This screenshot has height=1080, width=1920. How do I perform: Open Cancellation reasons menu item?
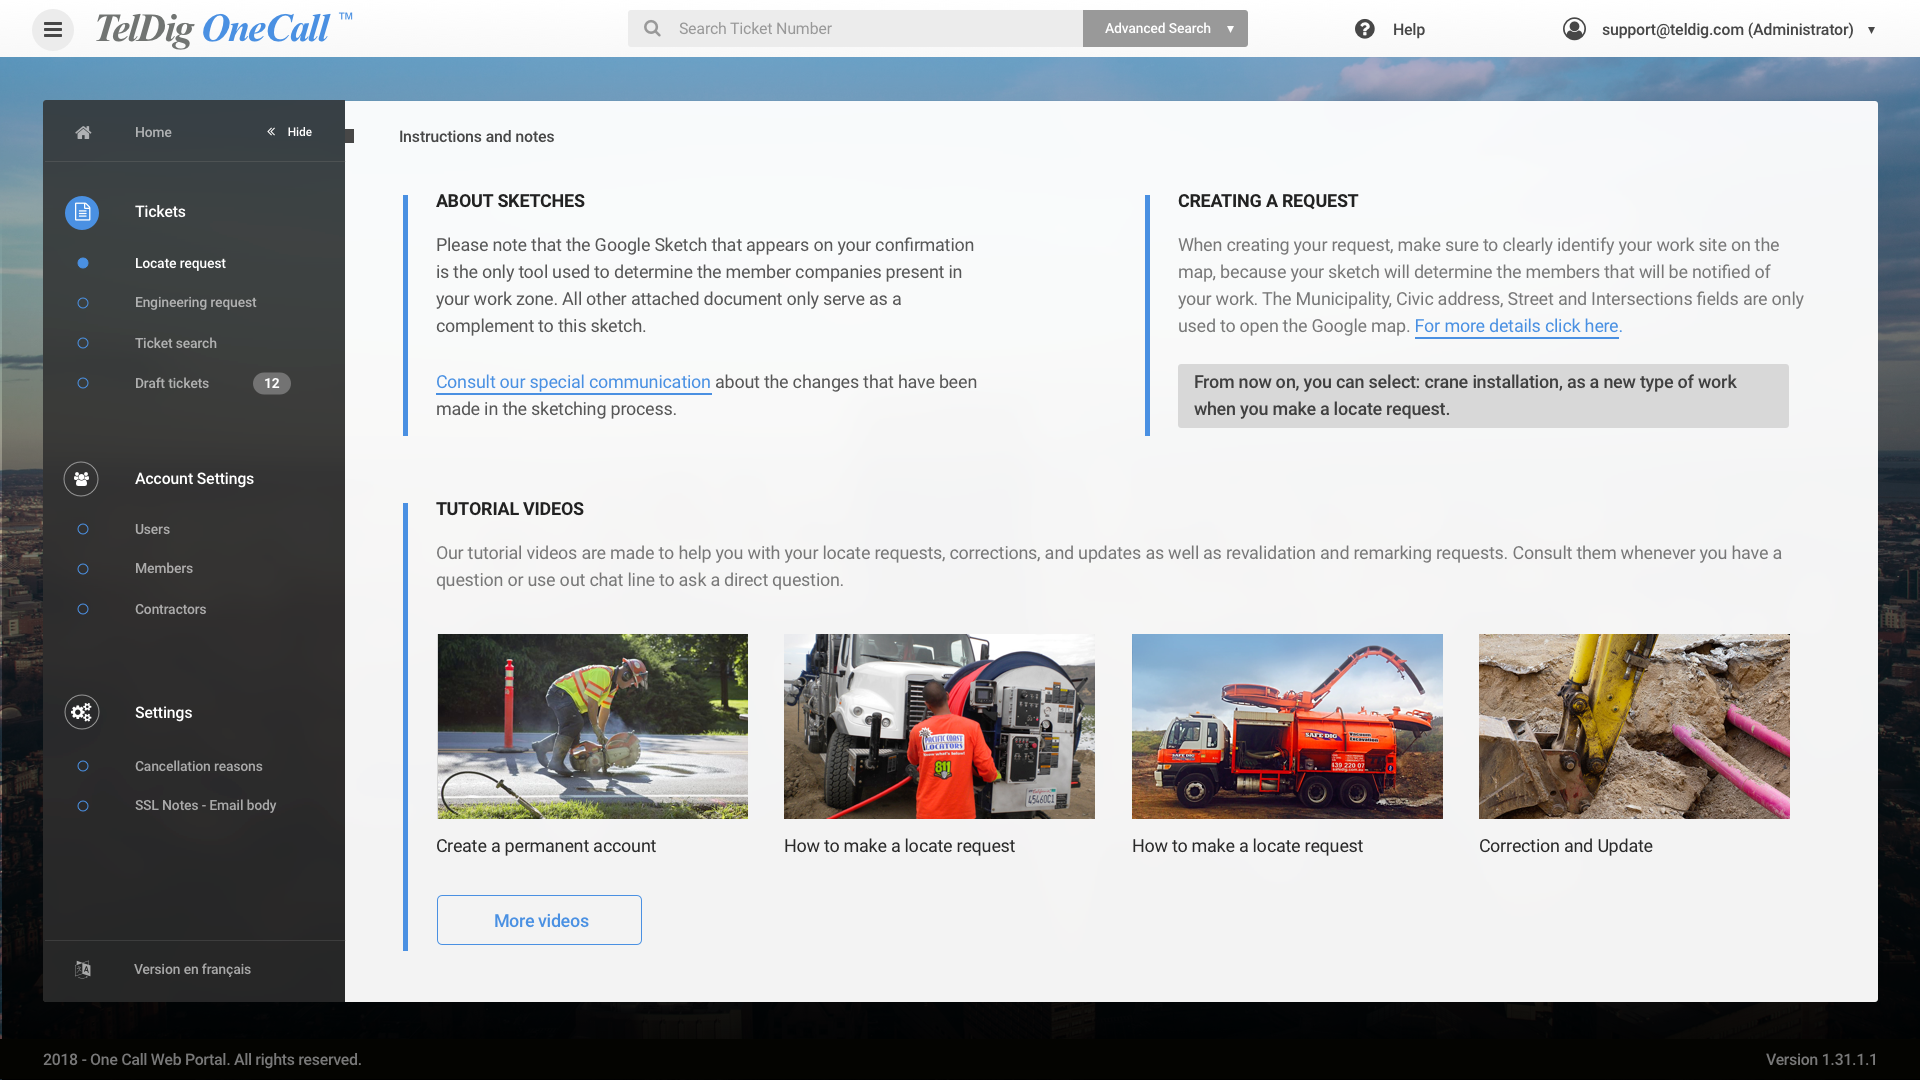click(x=198, y=766)
